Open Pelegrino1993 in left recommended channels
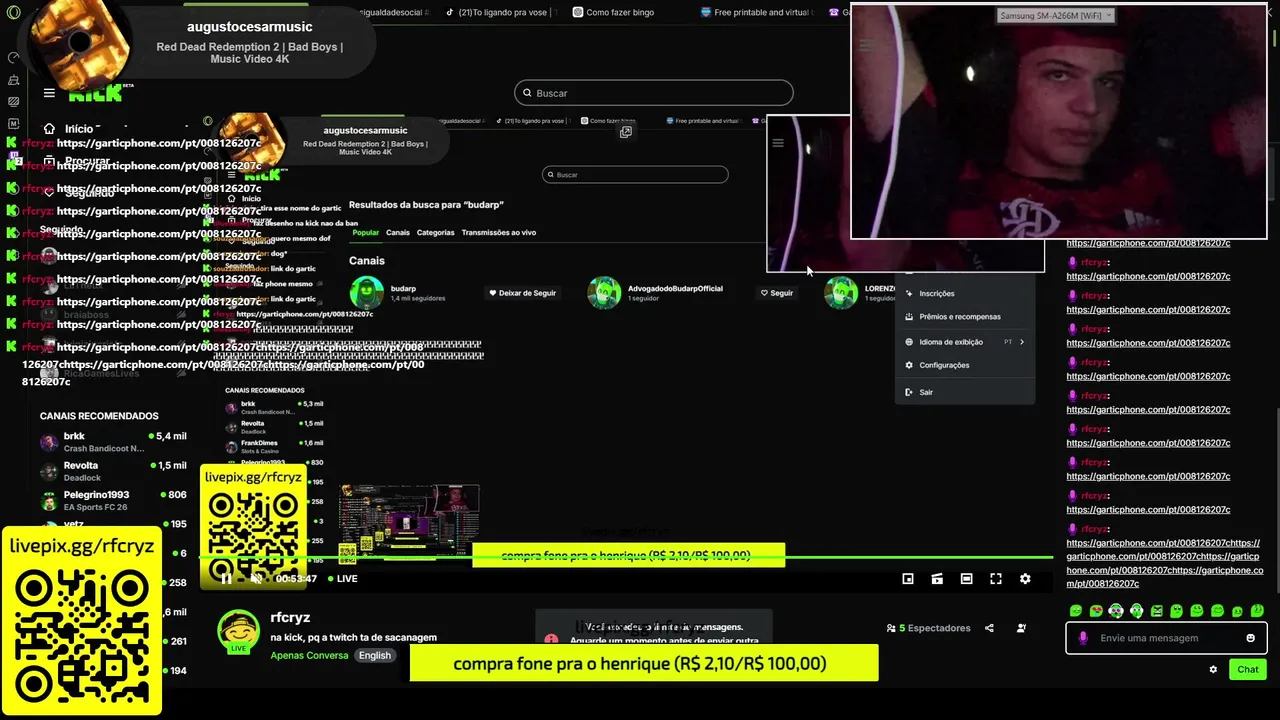Screen dimensions: 1280x720 pos(113,500)
